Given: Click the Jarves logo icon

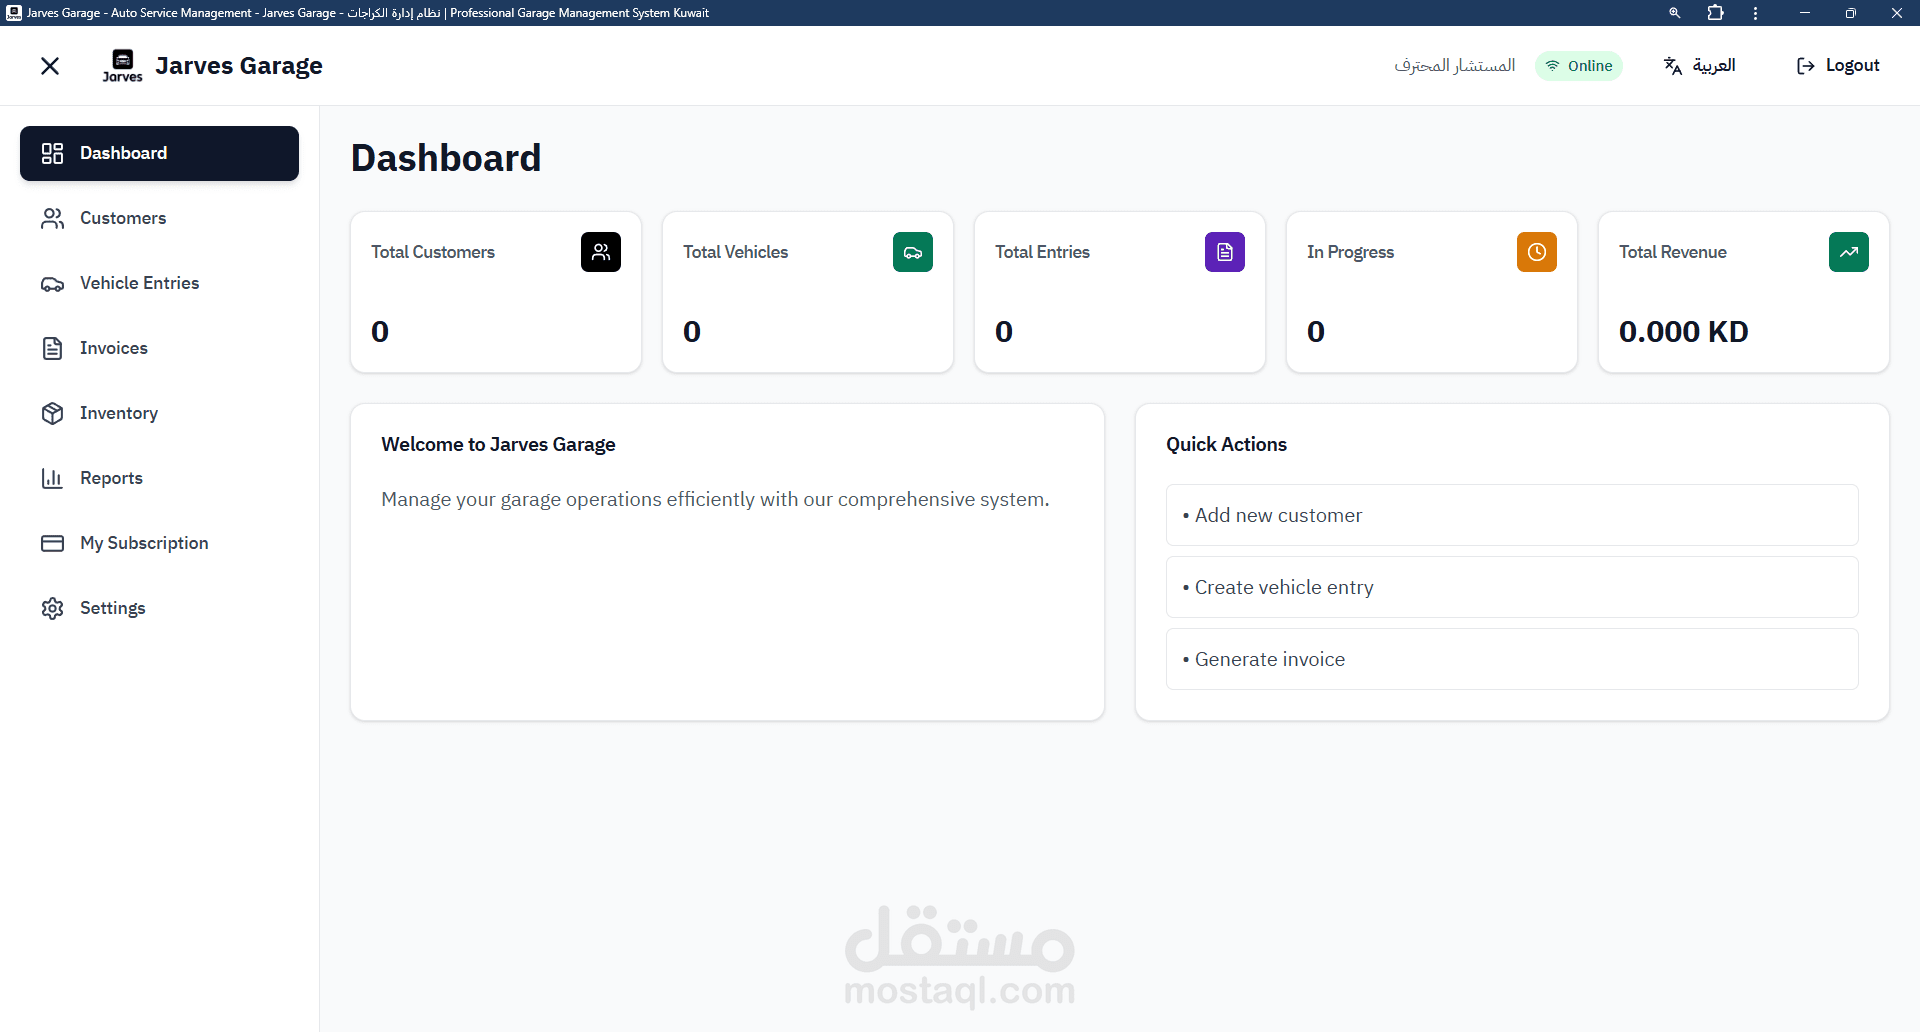Looking at the screenshot, I should click(x=123, y=66).
